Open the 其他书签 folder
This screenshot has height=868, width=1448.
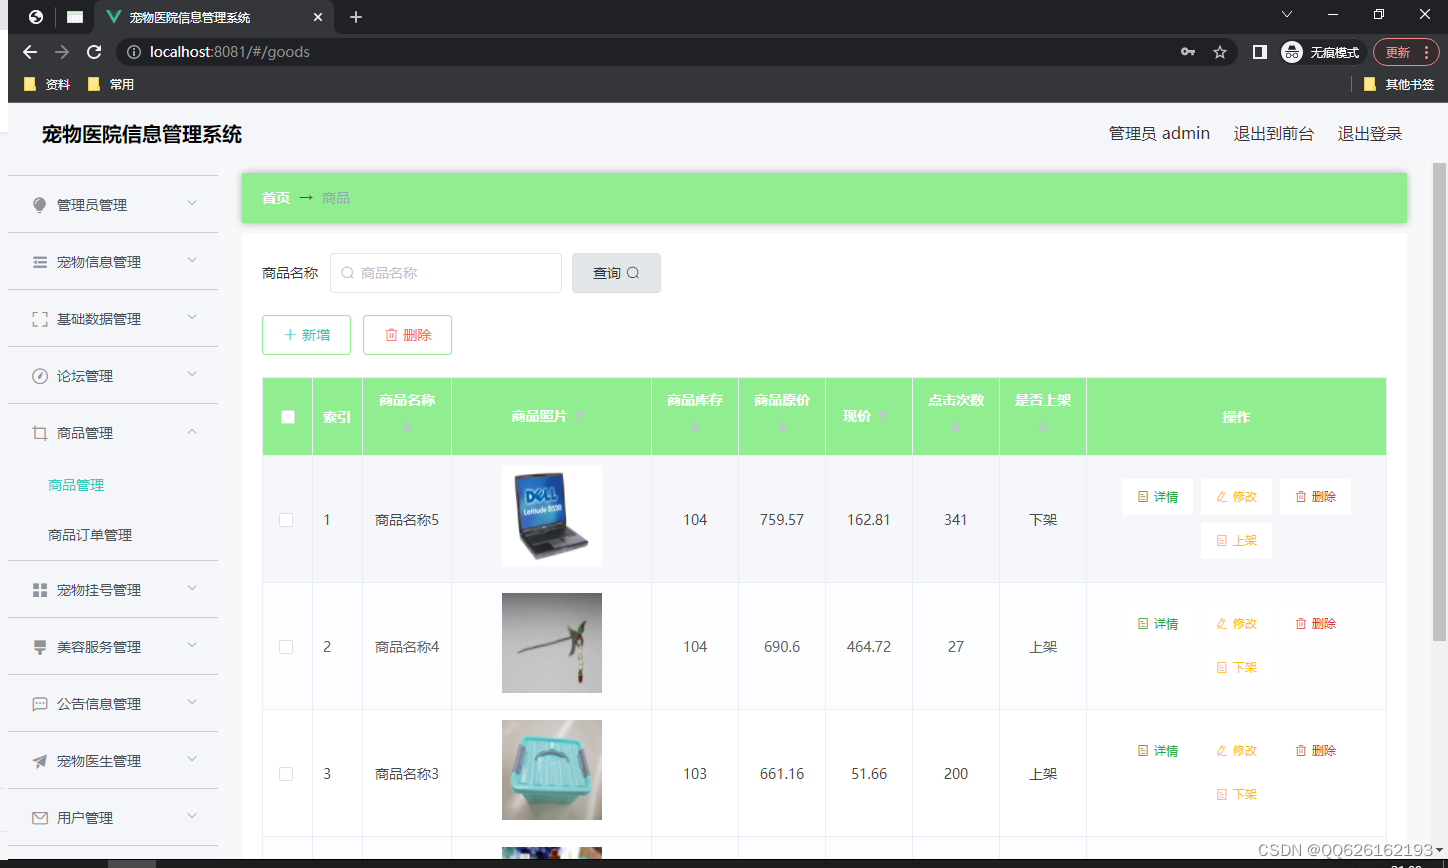(1399, 85)
